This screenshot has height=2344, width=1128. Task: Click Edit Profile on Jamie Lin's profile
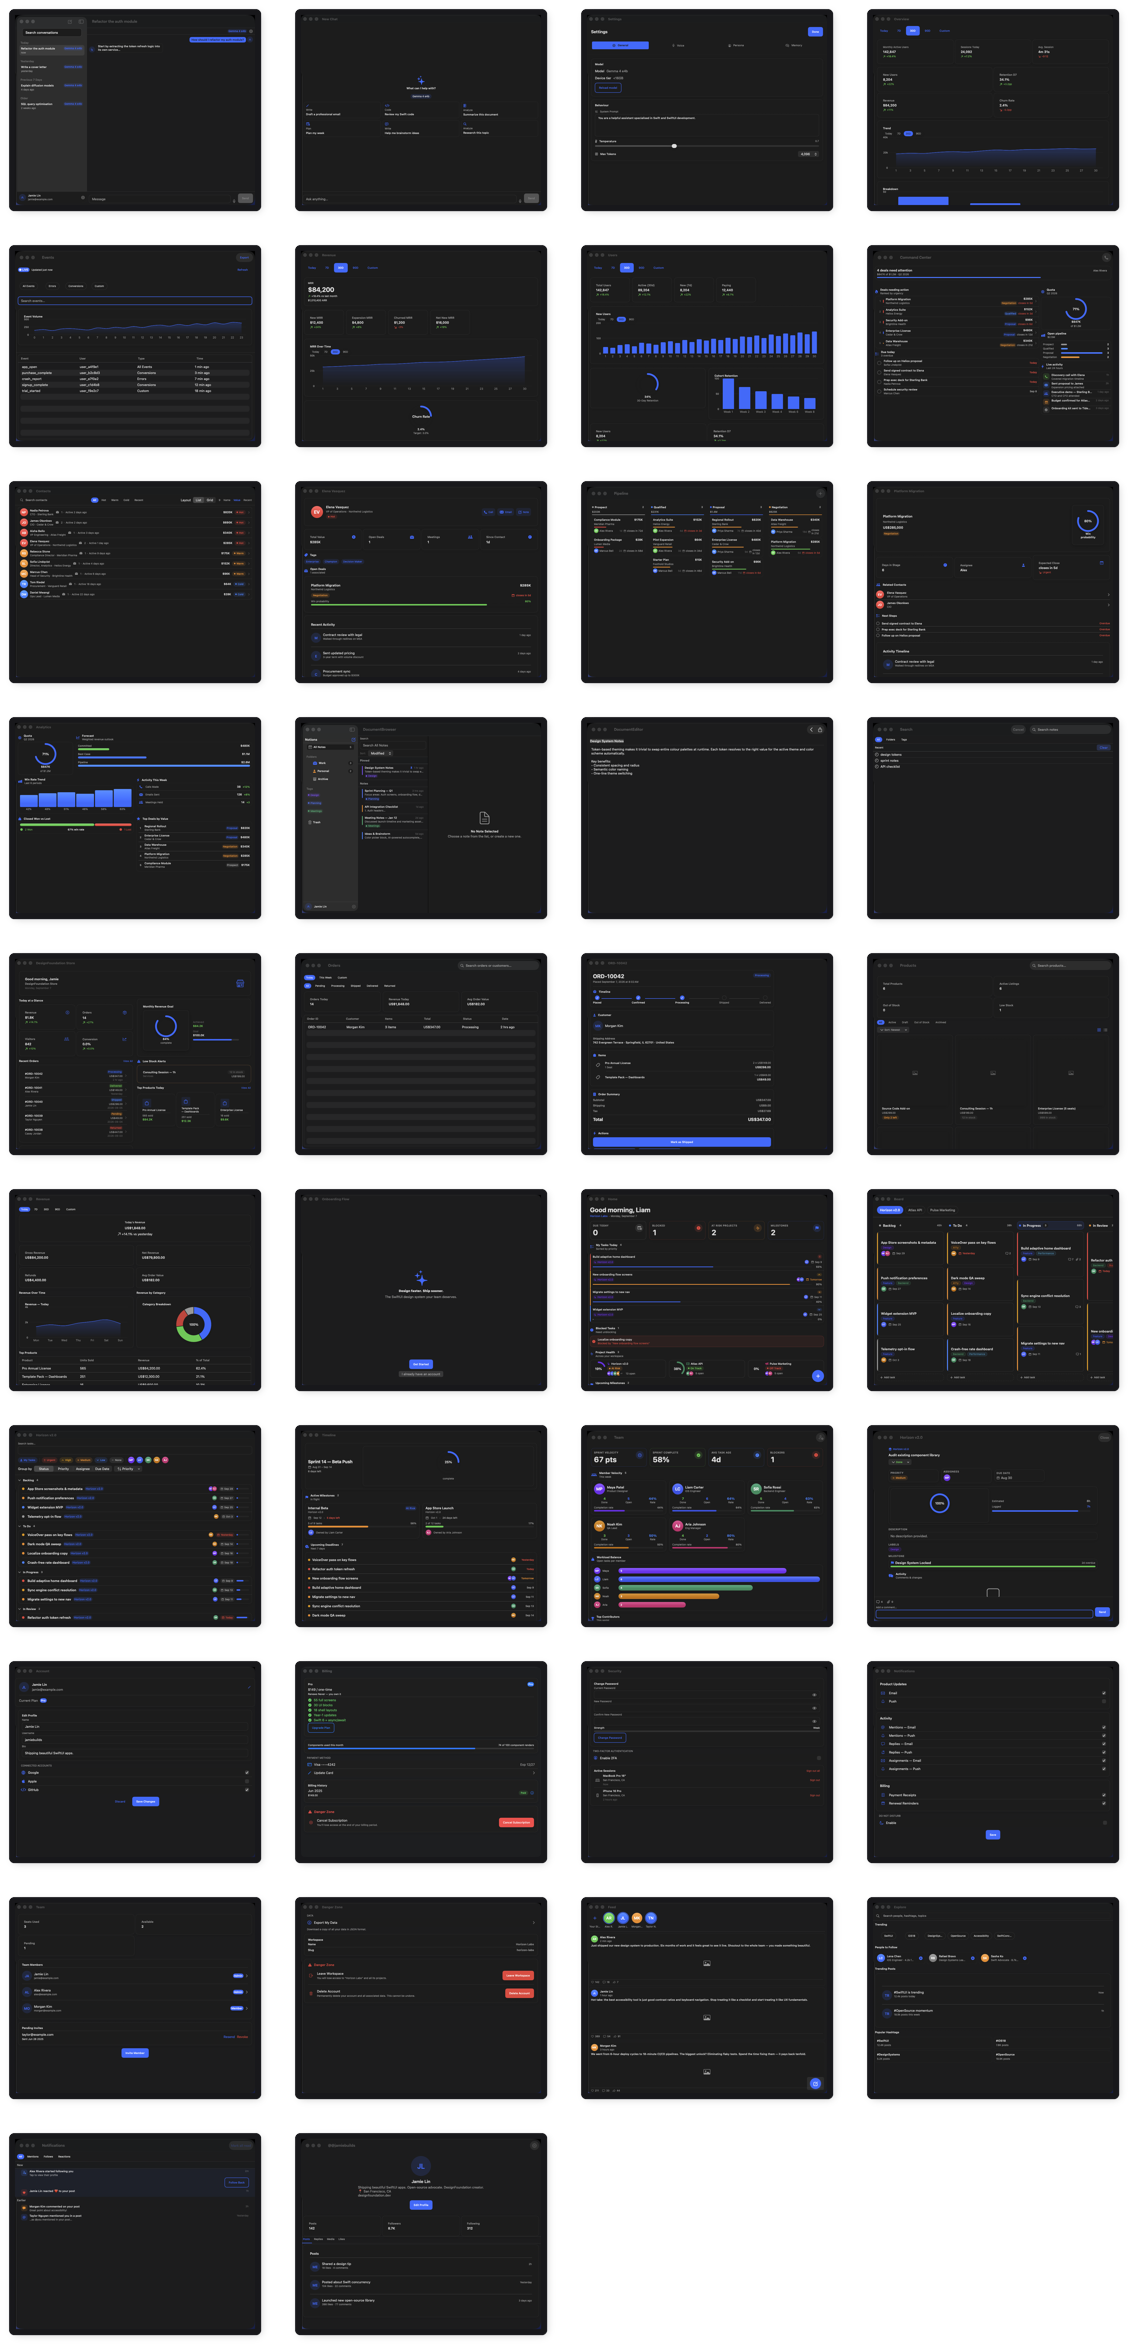tap(421, 2204)
